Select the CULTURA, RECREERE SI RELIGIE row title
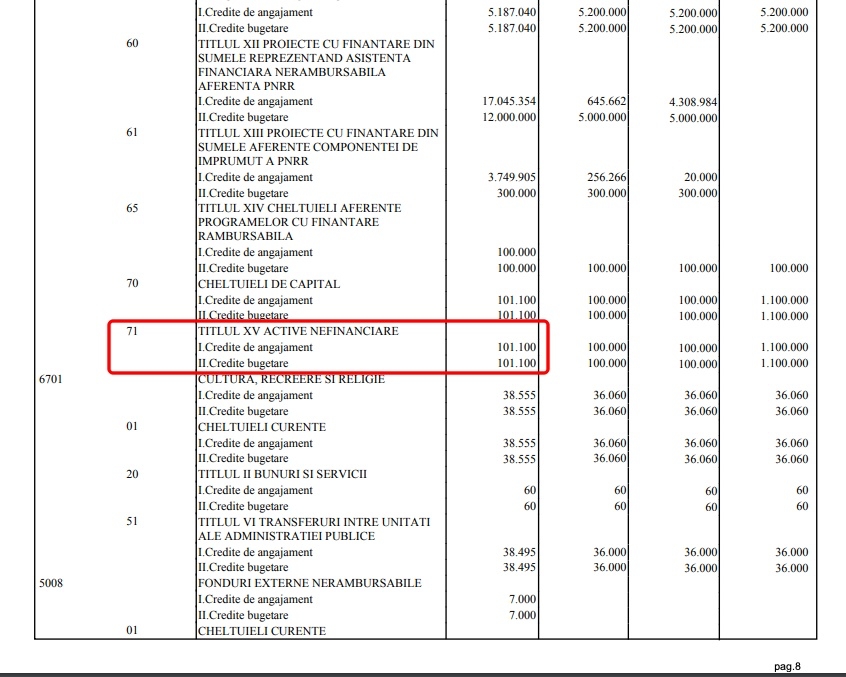 click(291, 379)
